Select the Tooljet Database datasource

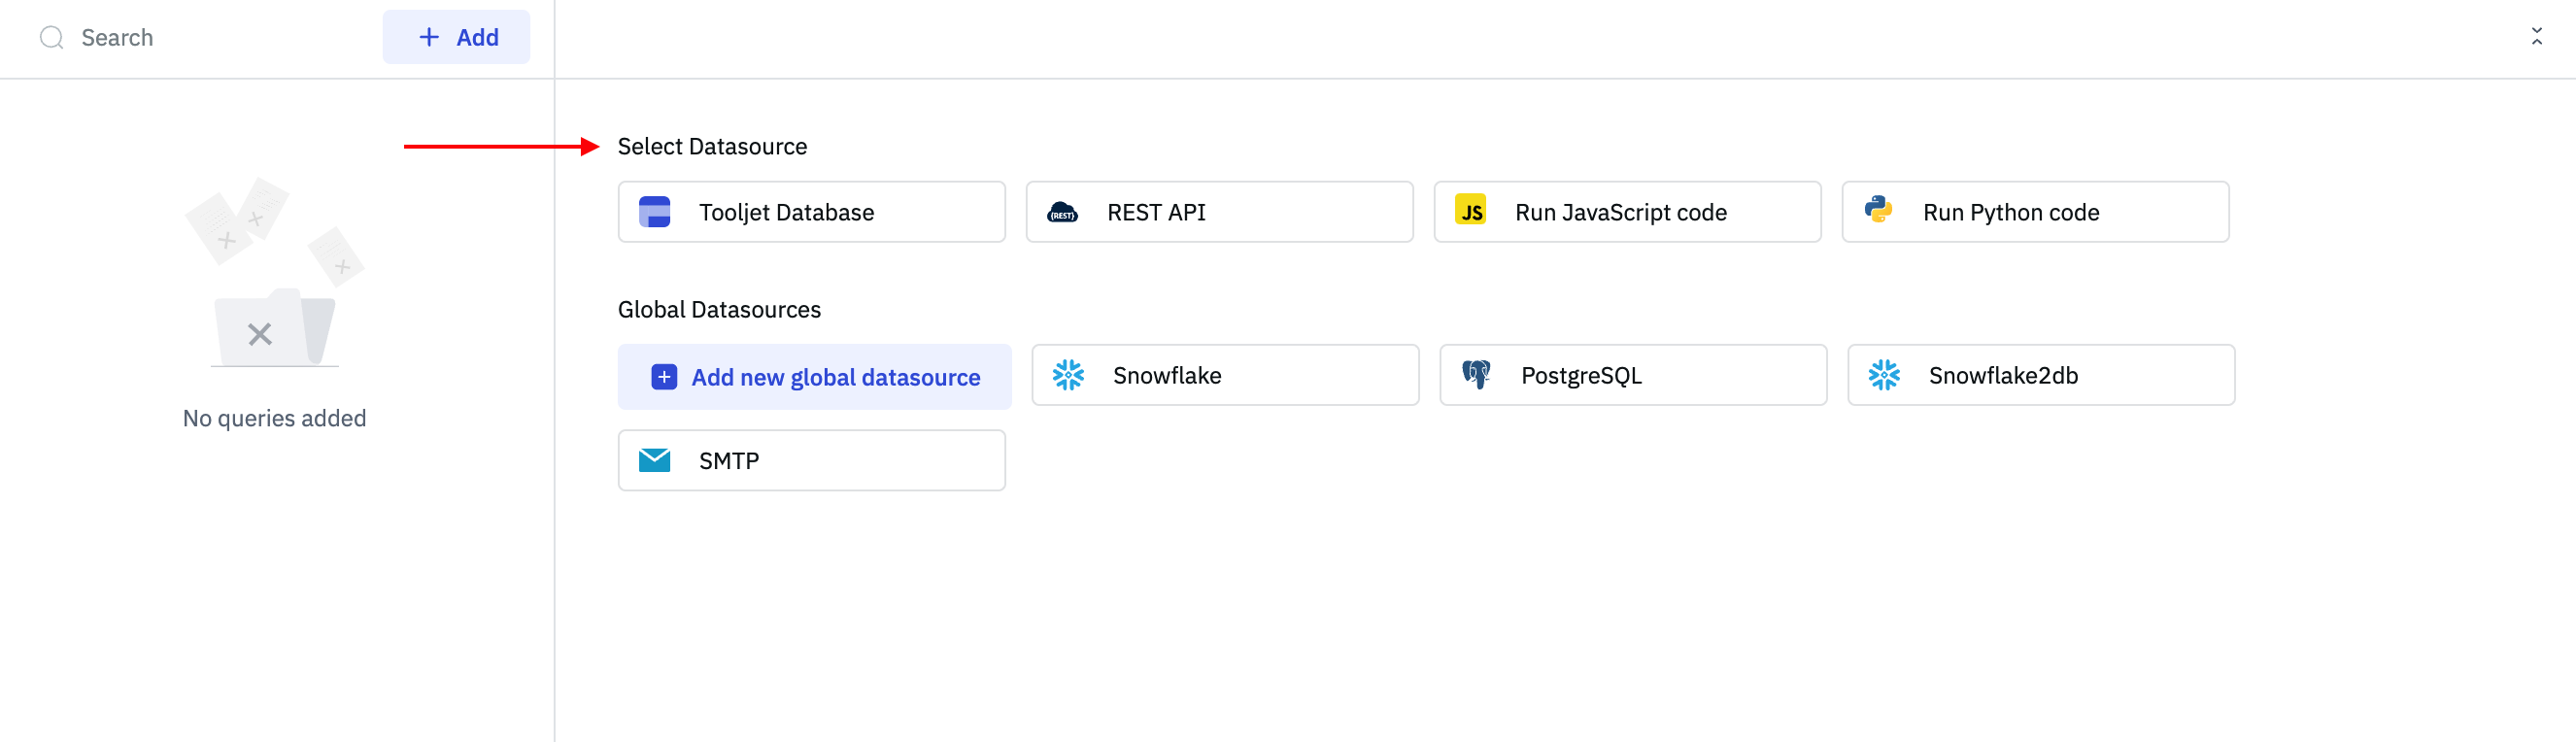pos(810,212)
